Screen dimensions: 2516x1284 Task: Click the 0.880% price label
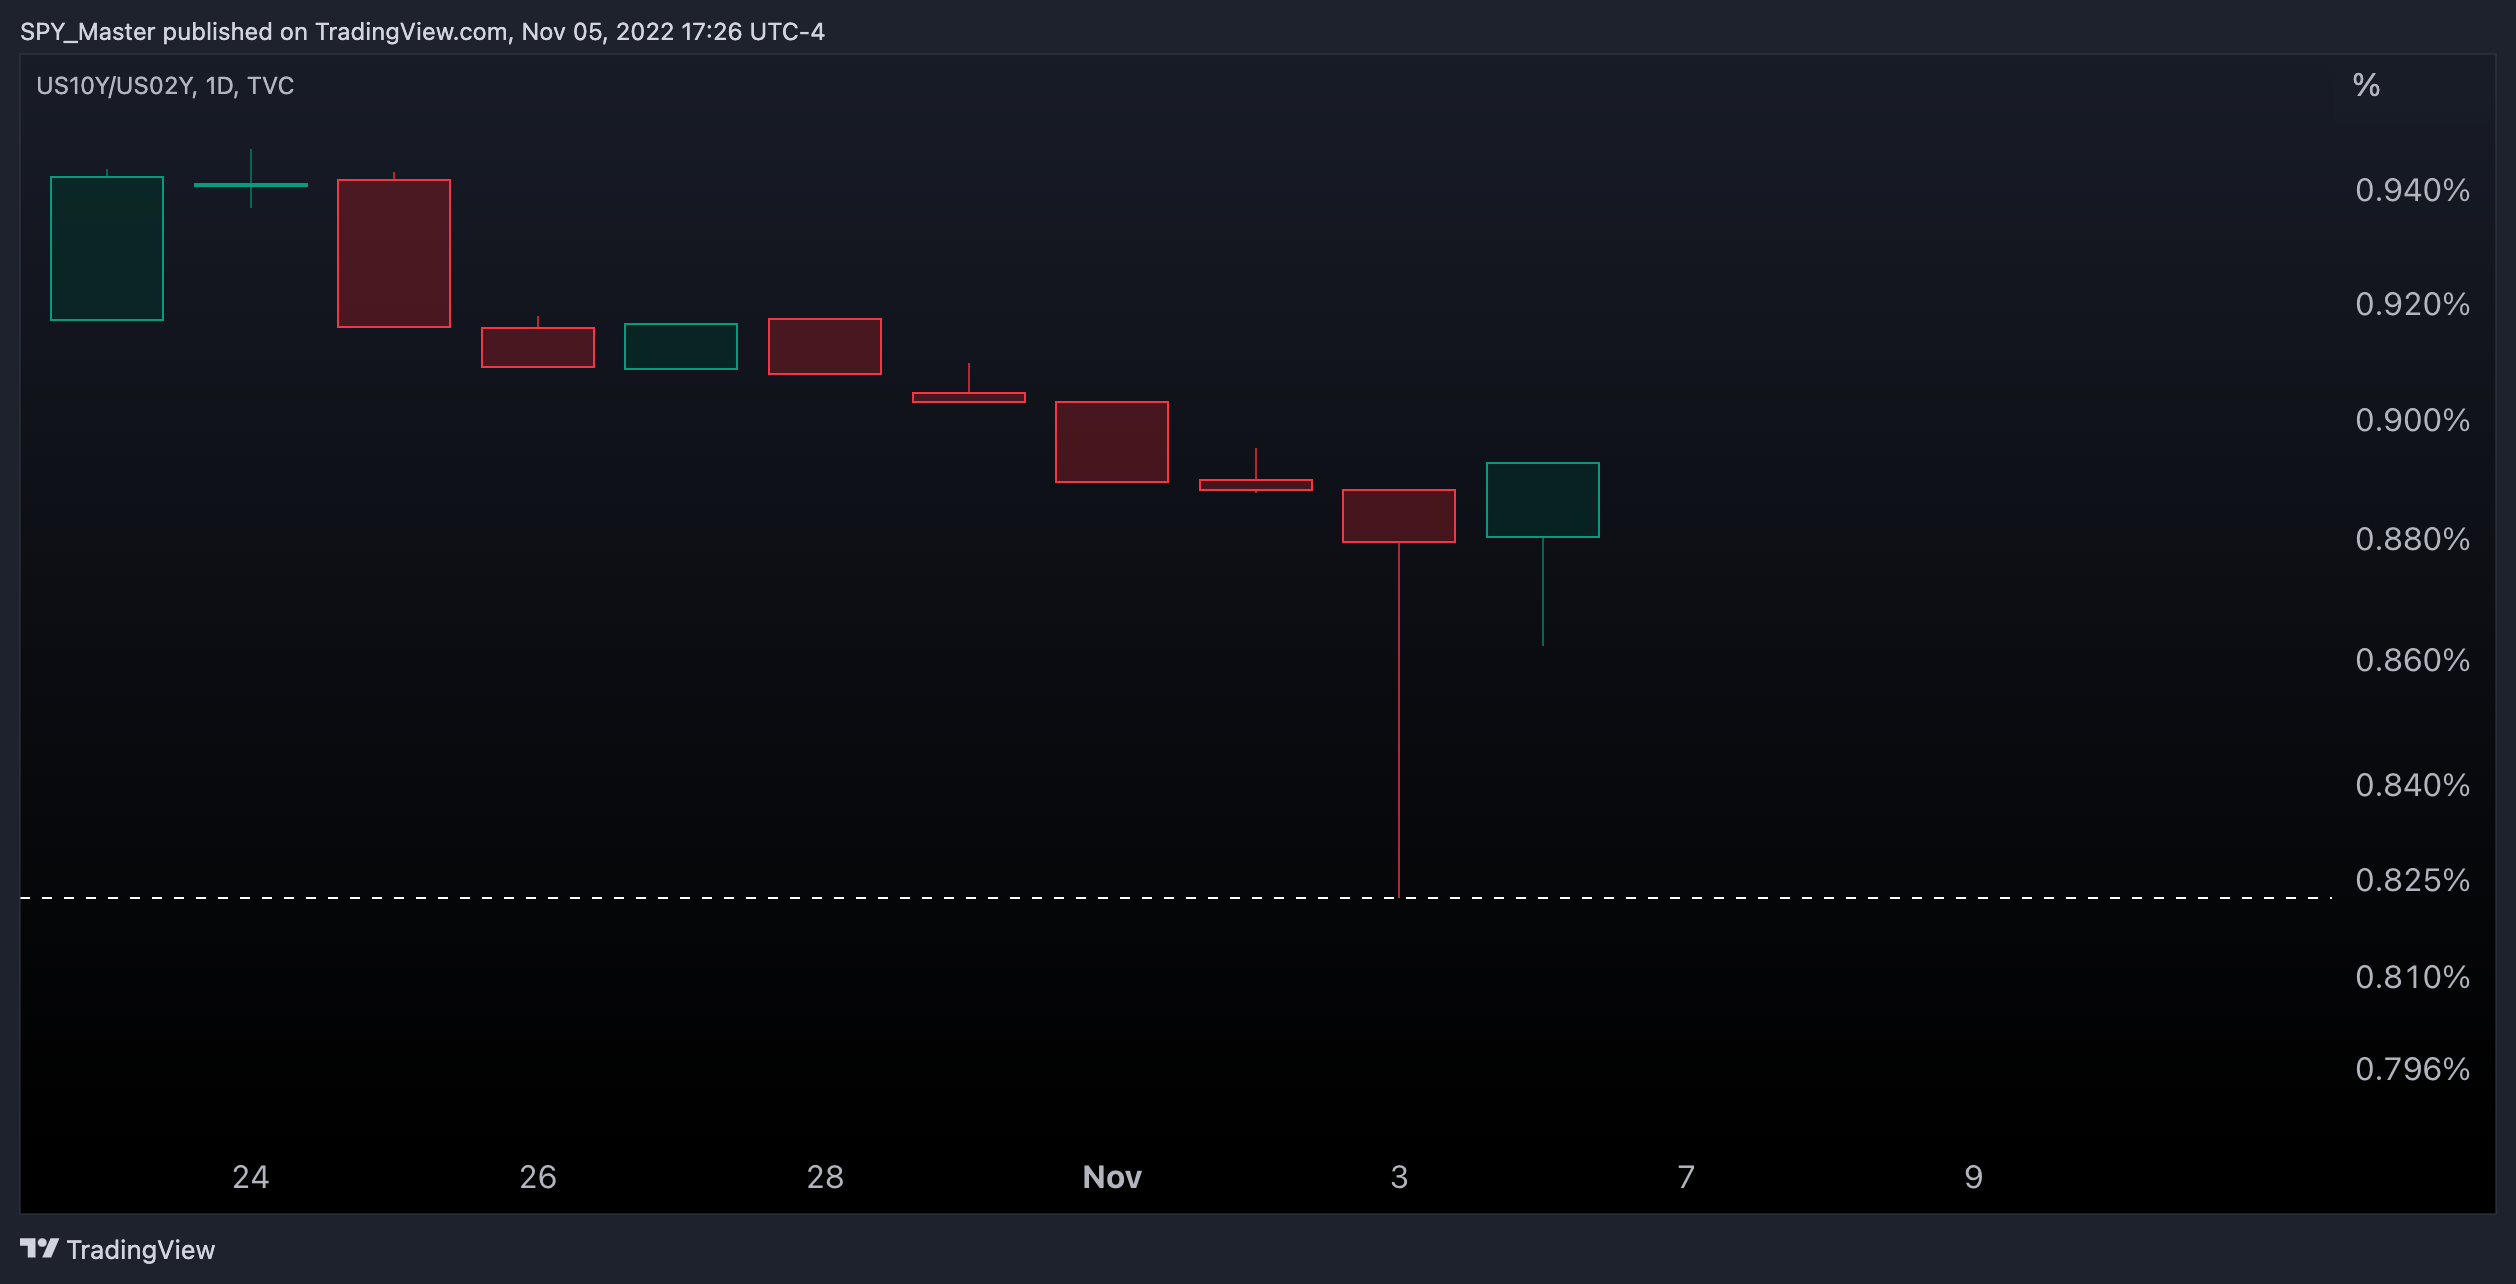tap(2412, 539)
